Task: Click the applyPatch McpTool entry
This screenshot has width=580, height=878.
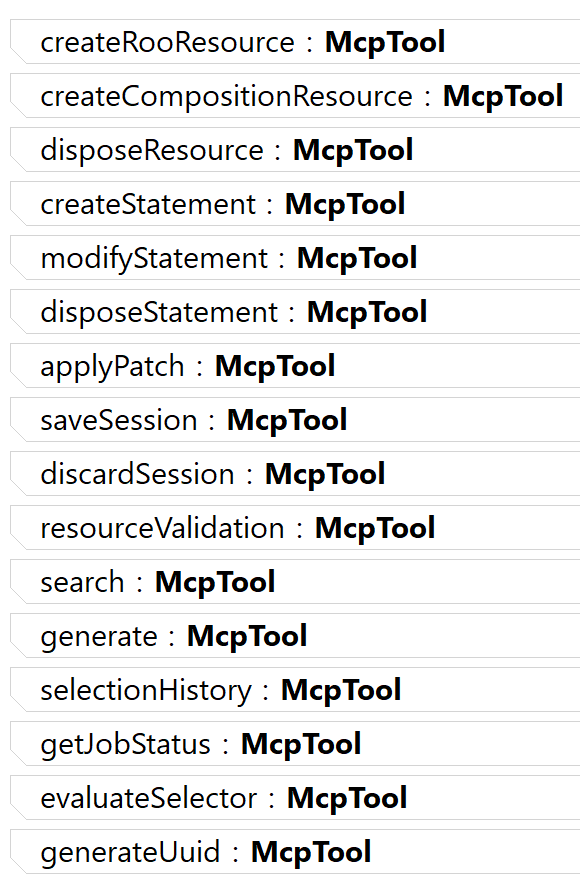Action: point(295,366)
